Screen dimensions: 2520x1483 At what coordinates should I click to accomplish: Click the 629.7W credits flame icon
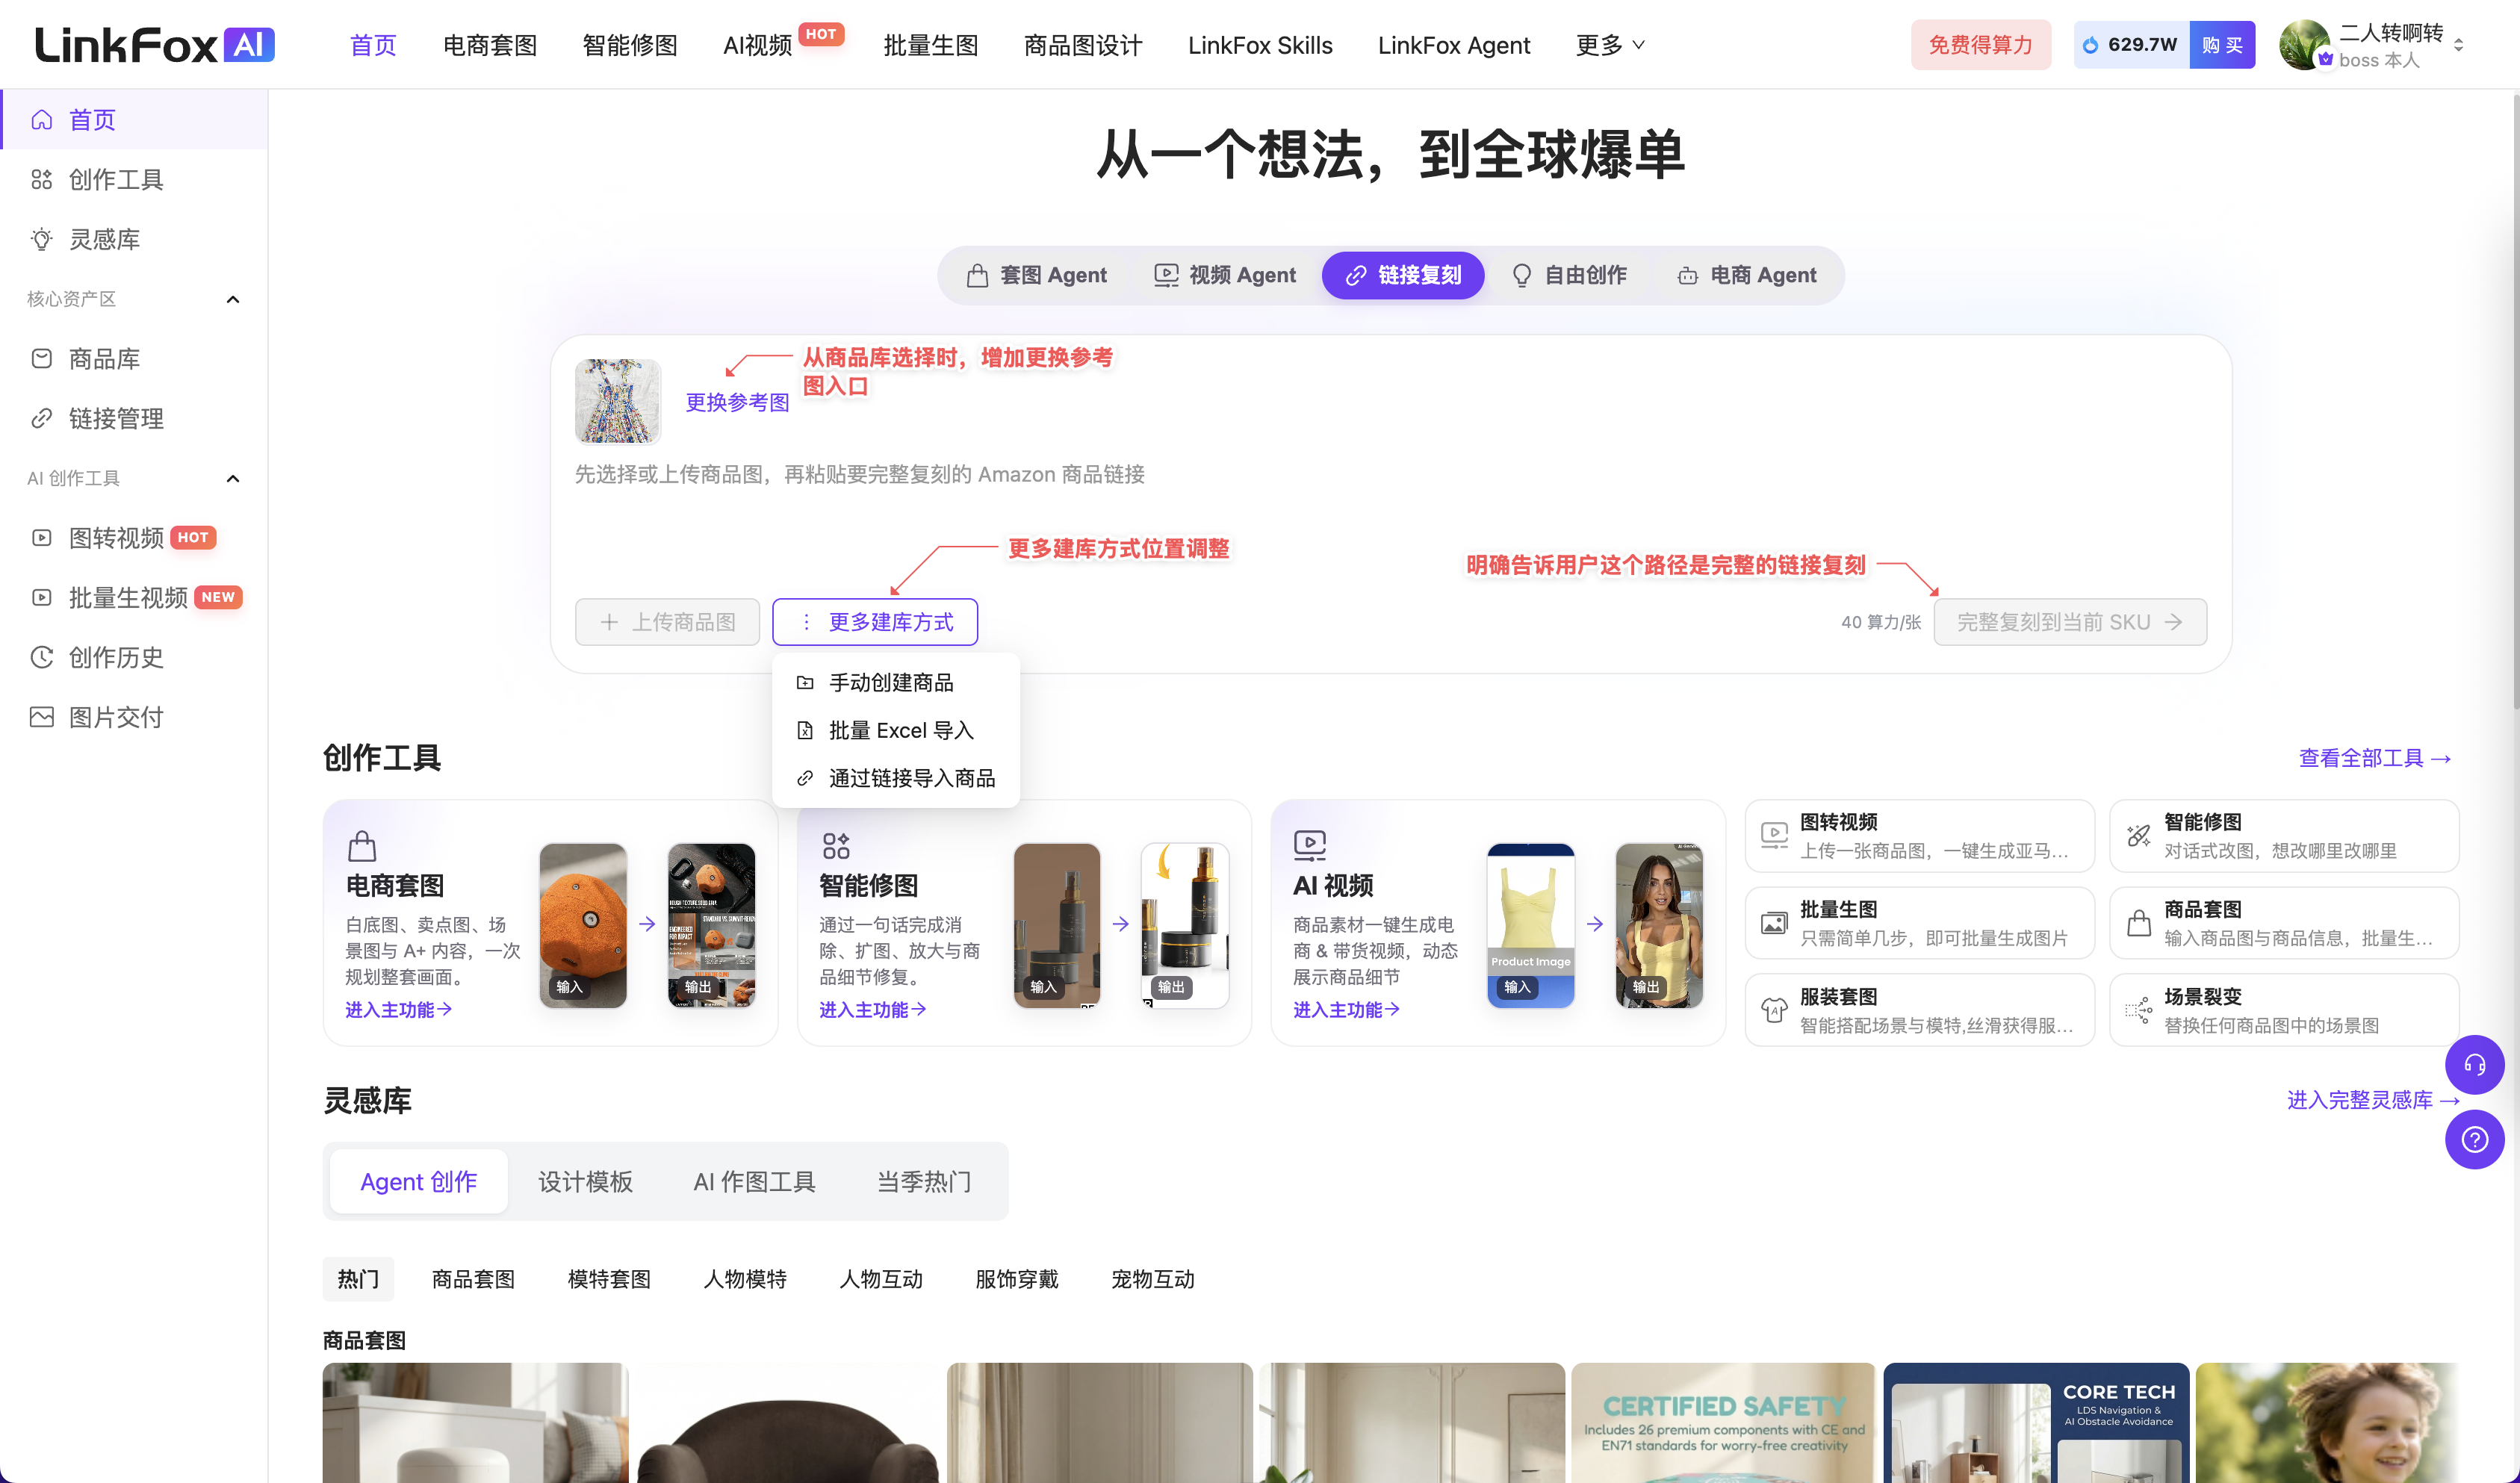(x=2090, y=45)
